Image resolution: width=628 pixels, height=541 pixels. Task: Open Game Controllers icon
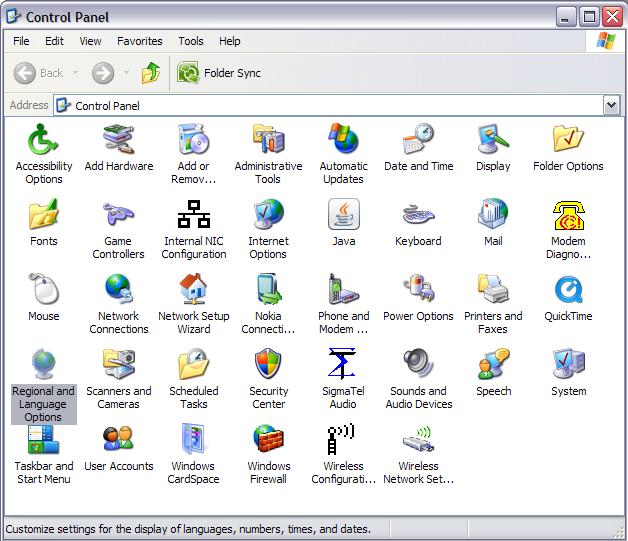click(x=119, y=214)
